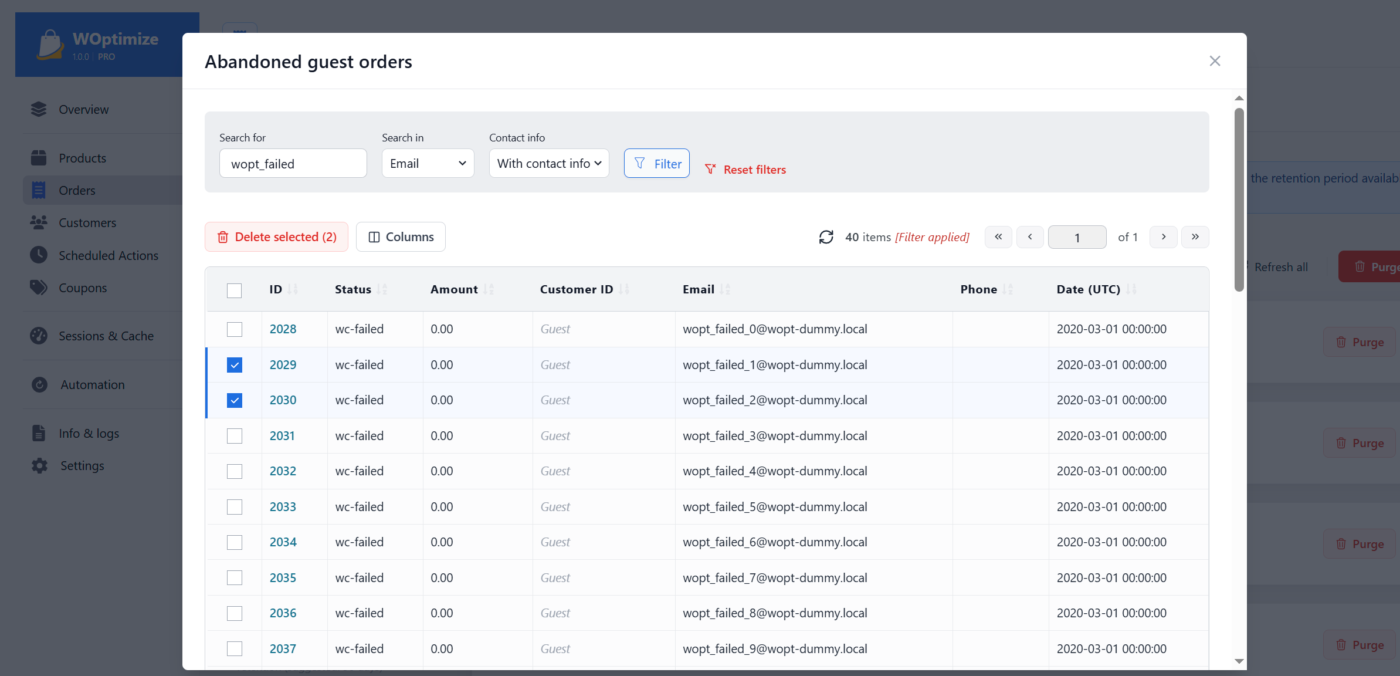Click next page chevron button

1163,237
